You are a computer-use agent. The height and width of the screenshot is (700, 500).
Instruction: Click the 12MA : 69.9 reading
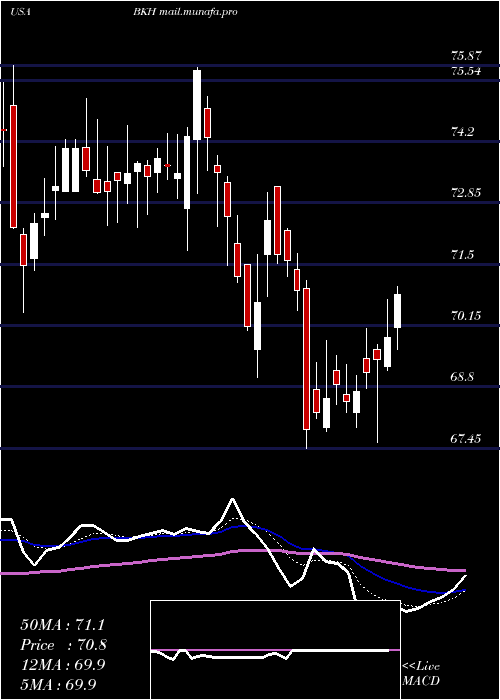(63, 665)
